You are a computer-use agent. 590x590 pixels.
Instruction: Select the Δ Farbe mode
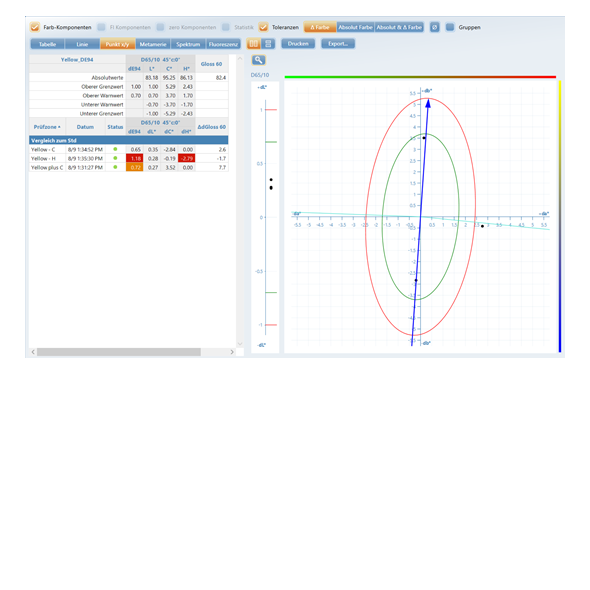coord(320,27)
